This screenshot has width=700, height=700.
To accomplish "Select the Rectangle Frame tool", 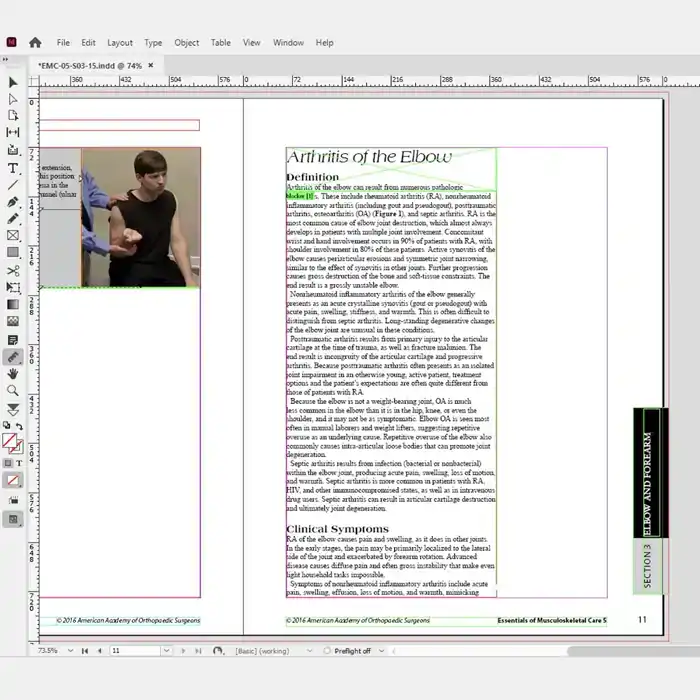I will (13, 235).
